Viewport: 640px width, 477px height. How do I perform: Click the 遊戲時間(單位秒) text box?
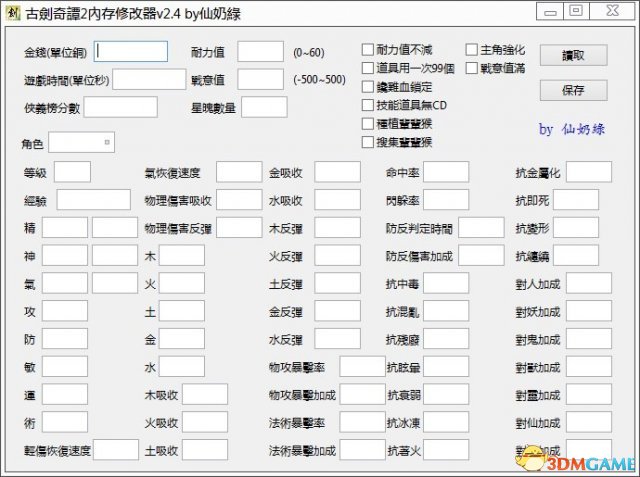[x=148, y=79]
